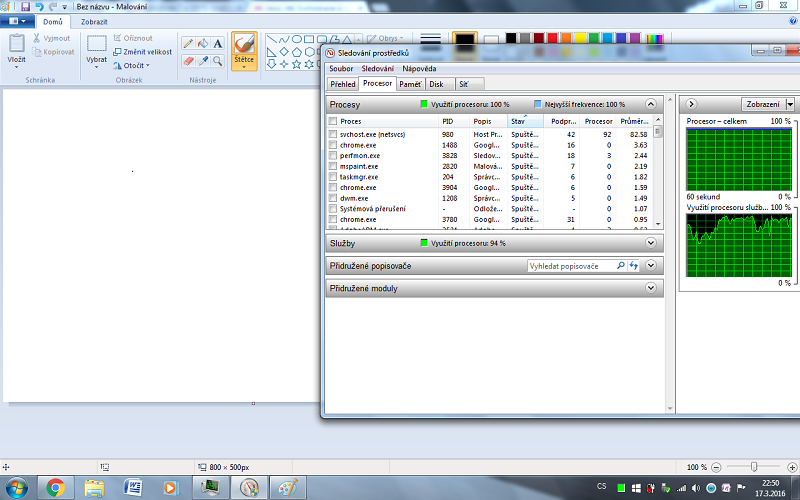Click refresh arrows beside handle search box

pyautogui.click(x=633, y=265)
